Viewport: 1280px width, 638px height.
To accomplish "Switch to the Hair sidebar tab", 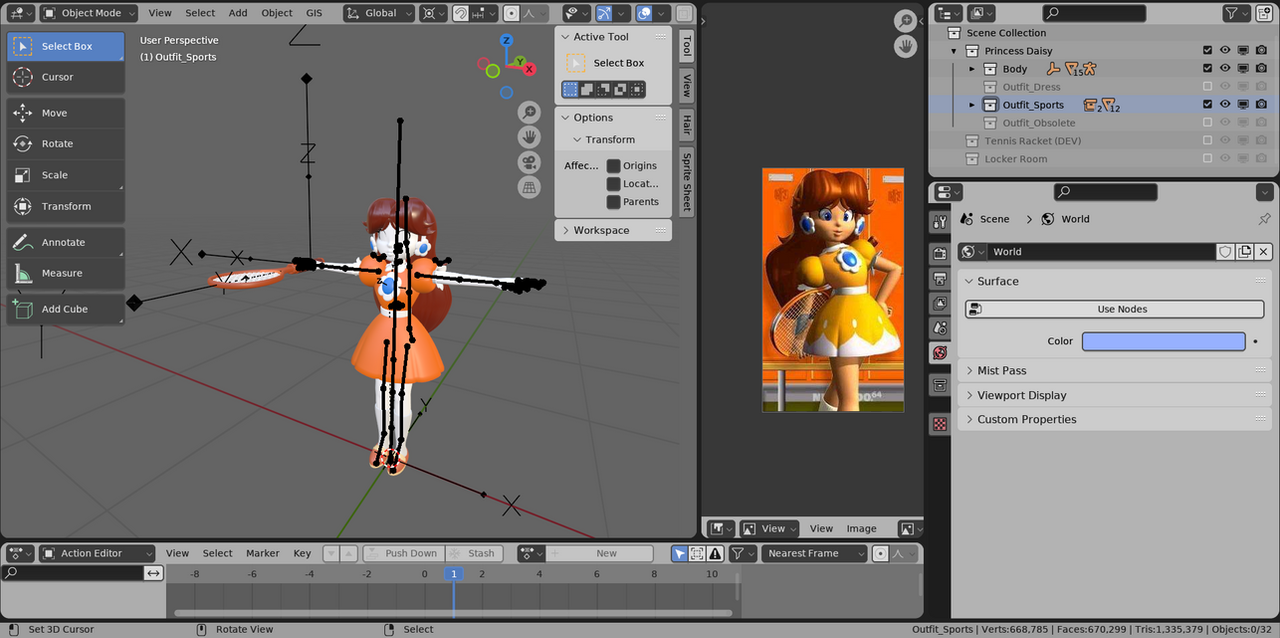I will pyautogui.click(x=686, y=125).
